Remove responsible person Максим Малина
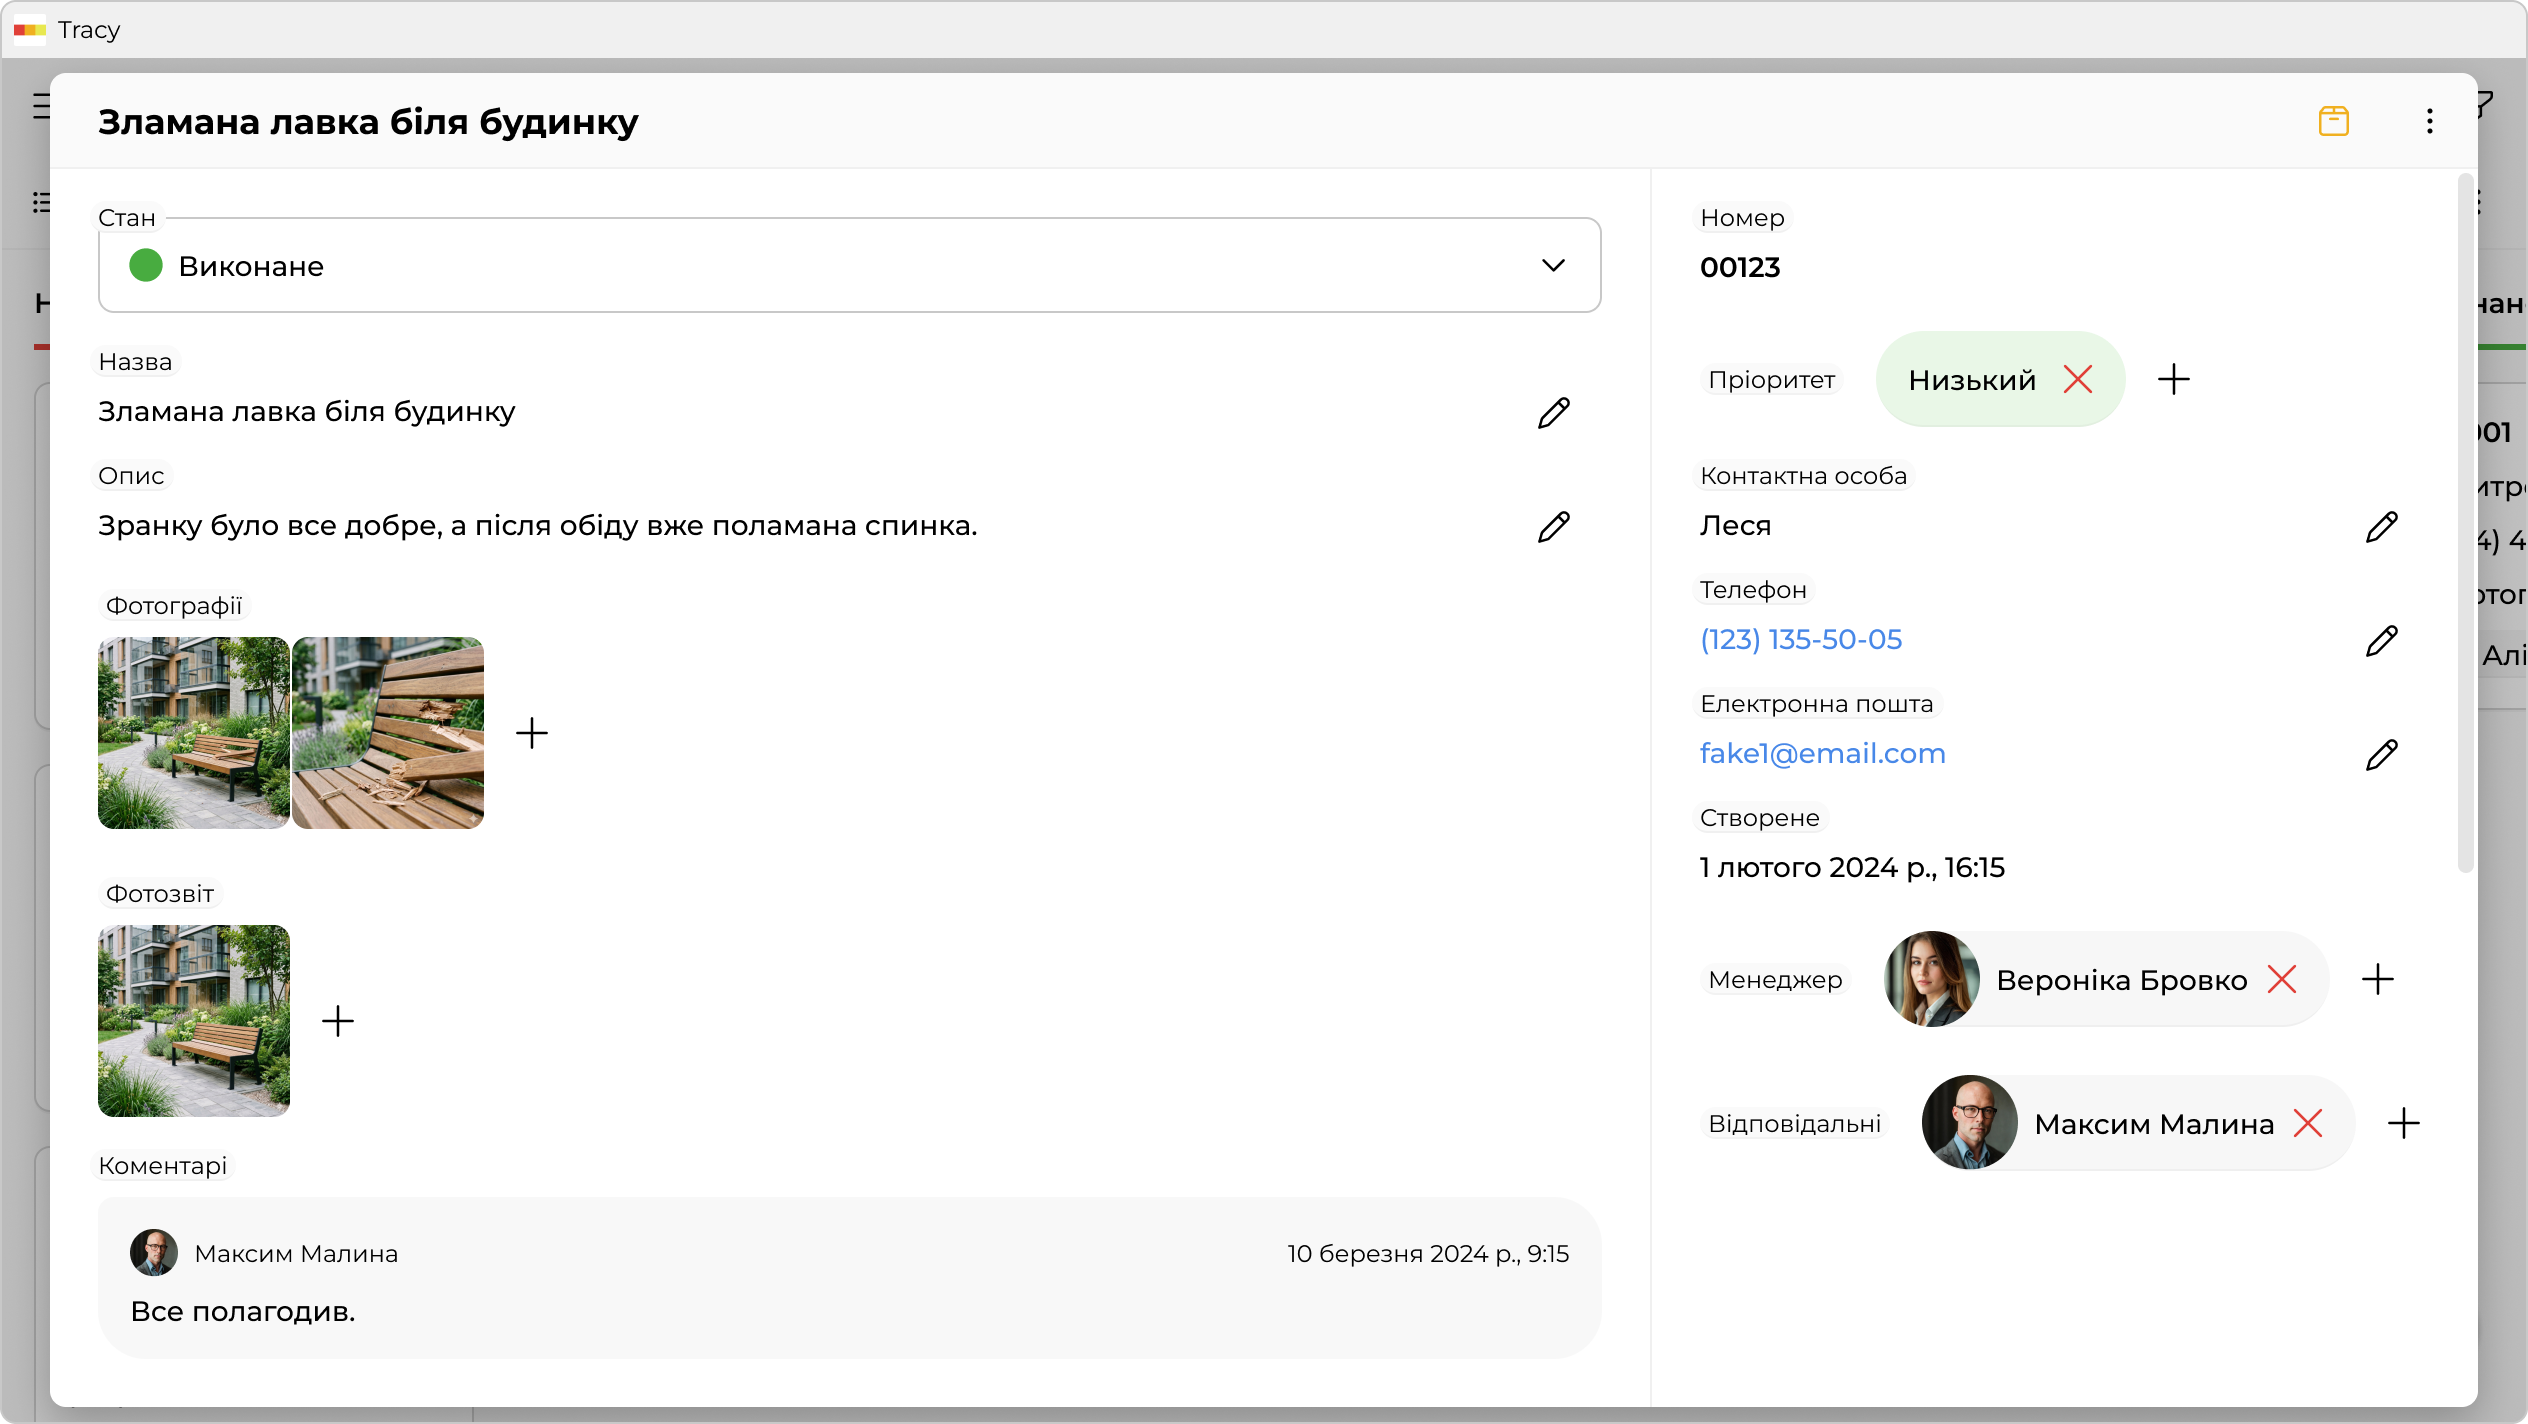 click(x=2308, y=1123)
